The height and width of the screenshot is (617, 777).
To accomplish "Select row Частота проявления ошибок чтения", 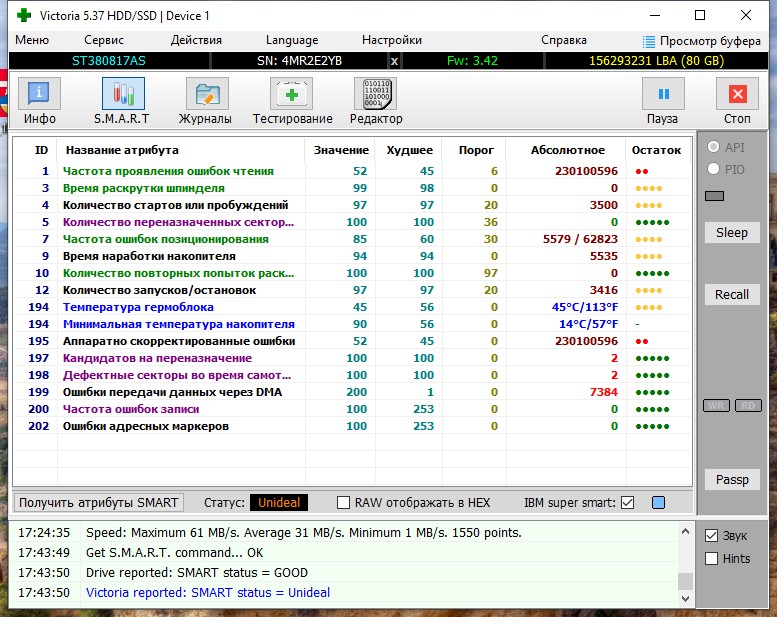I will (352, 171).
